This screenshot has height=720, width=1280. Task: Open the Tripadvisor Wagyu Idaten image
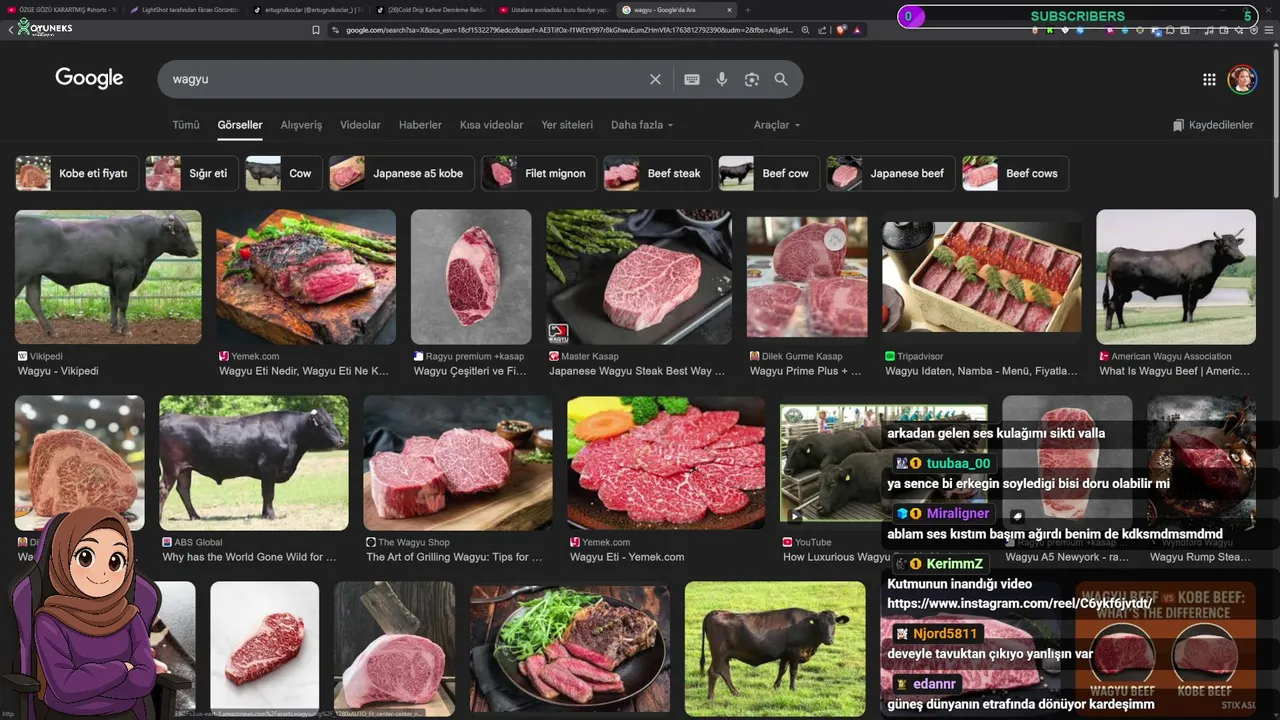(982, 277)
